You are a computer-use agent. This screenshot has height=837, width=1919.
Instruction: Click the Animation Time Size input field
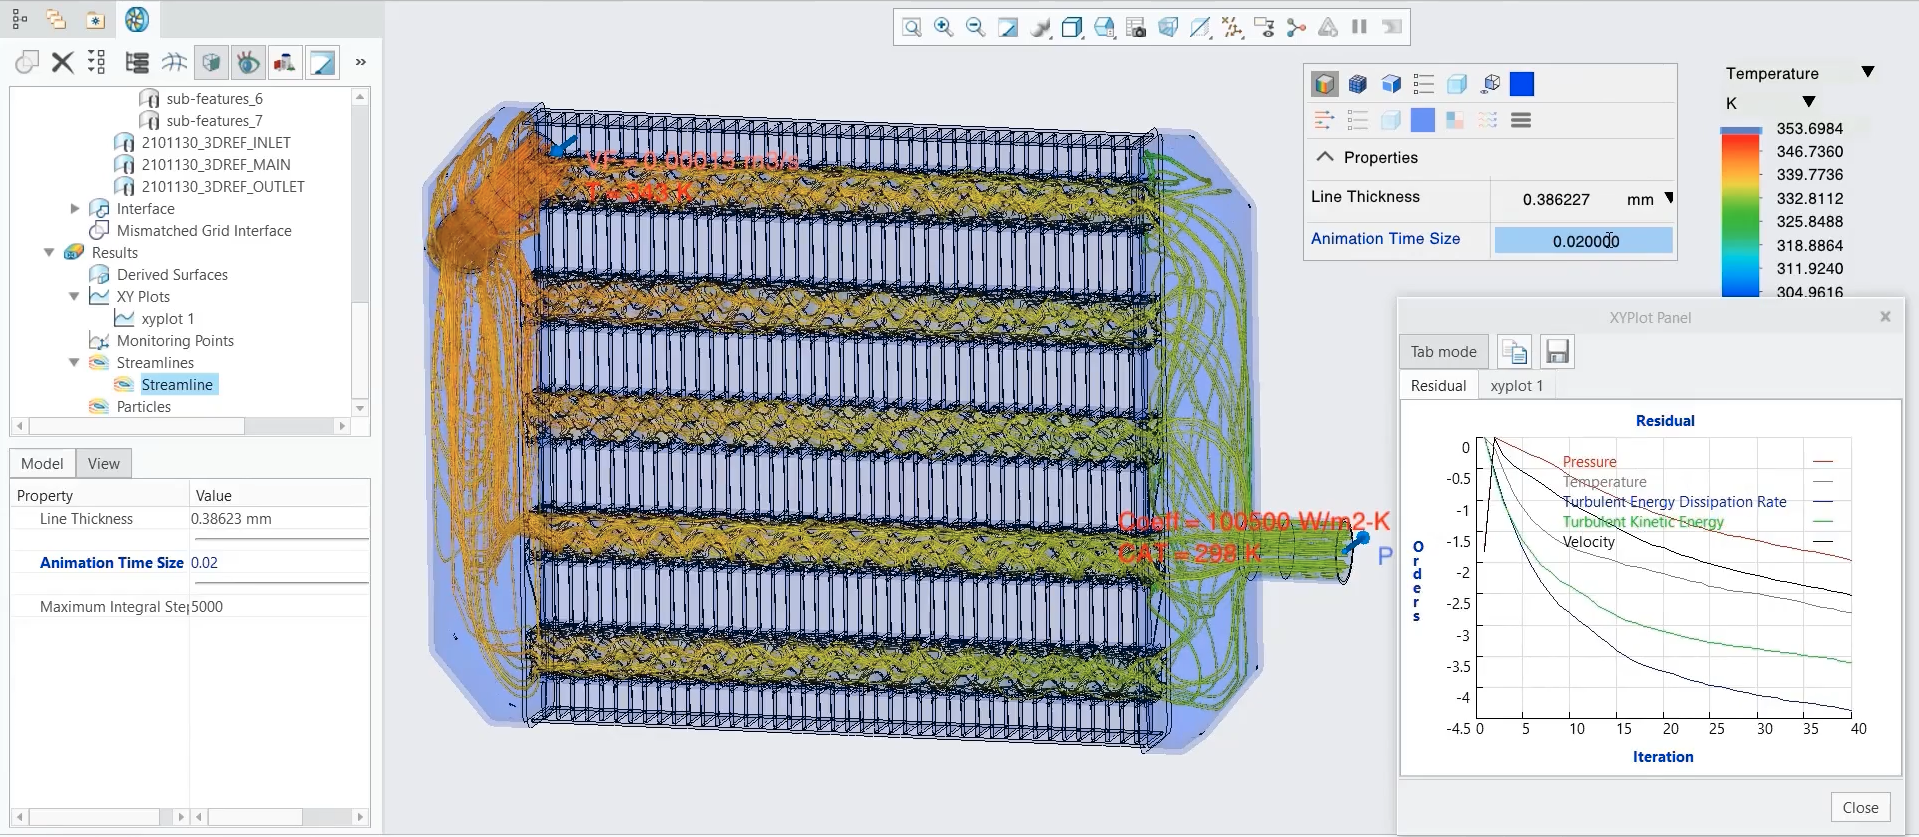(x=1583, y=240)
